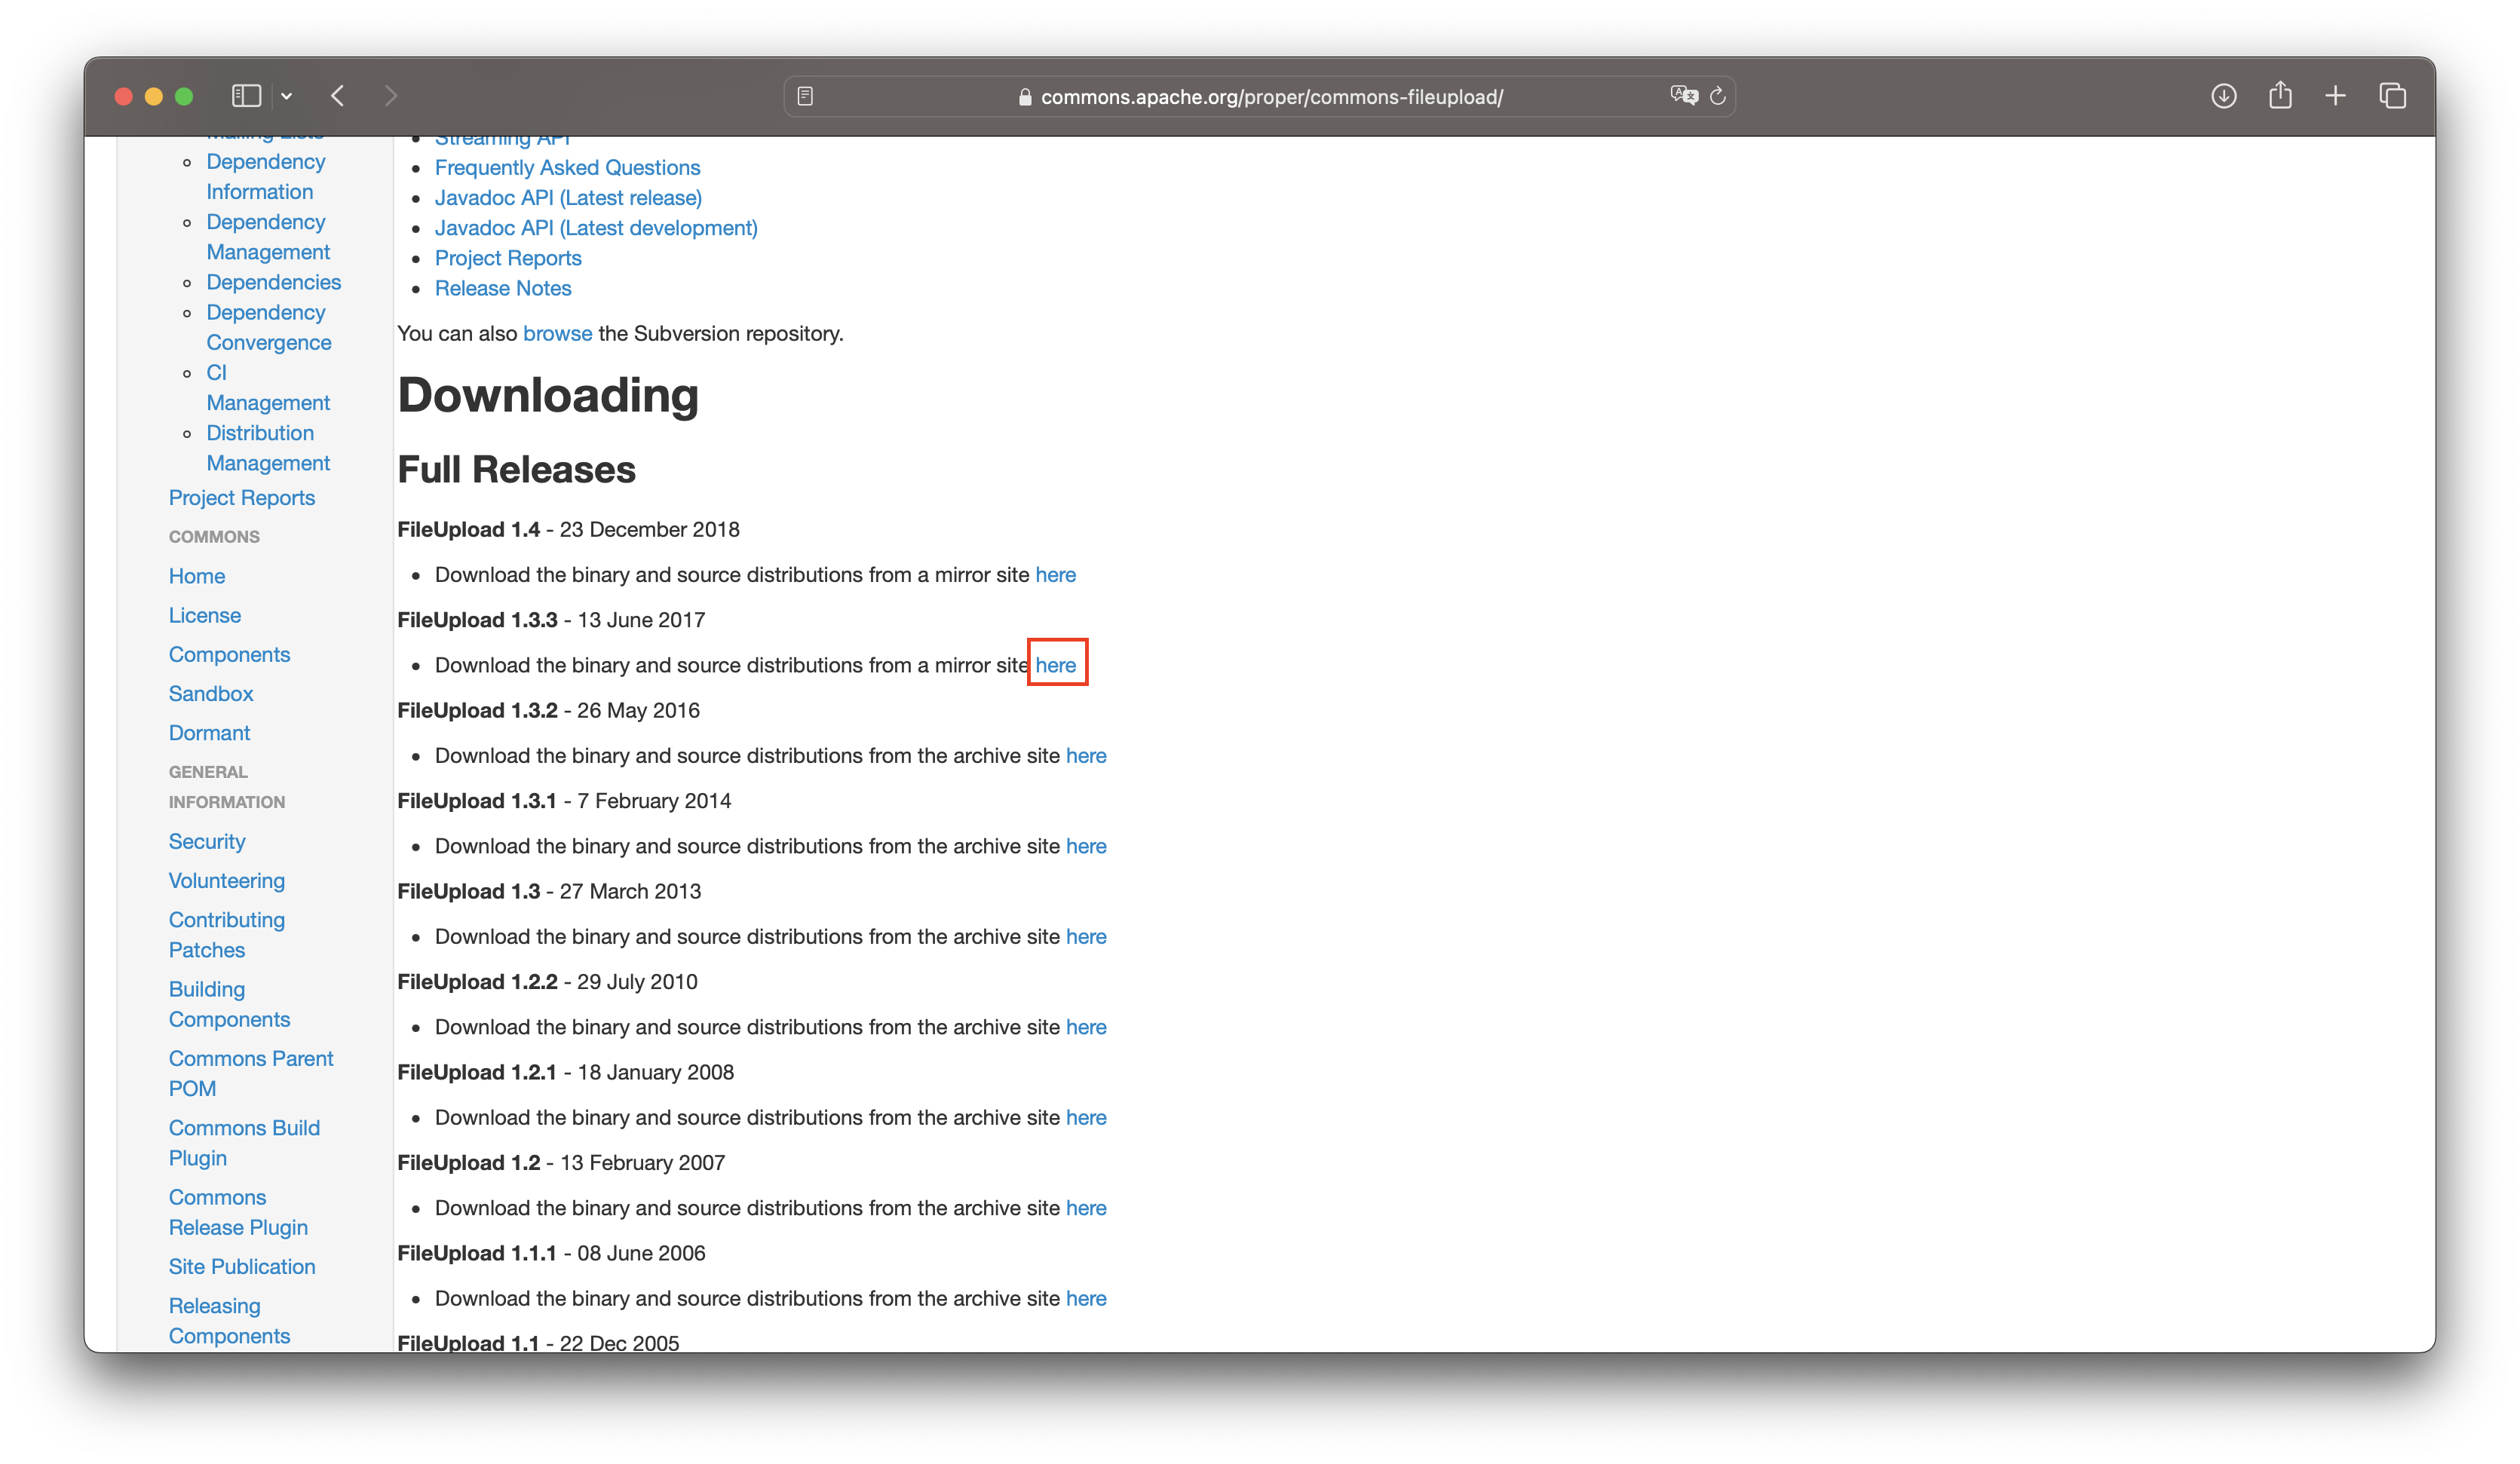Open Dependency Information in sidebar
The width and height of the screenshot is (2520, 1464).
click(265, 177)
